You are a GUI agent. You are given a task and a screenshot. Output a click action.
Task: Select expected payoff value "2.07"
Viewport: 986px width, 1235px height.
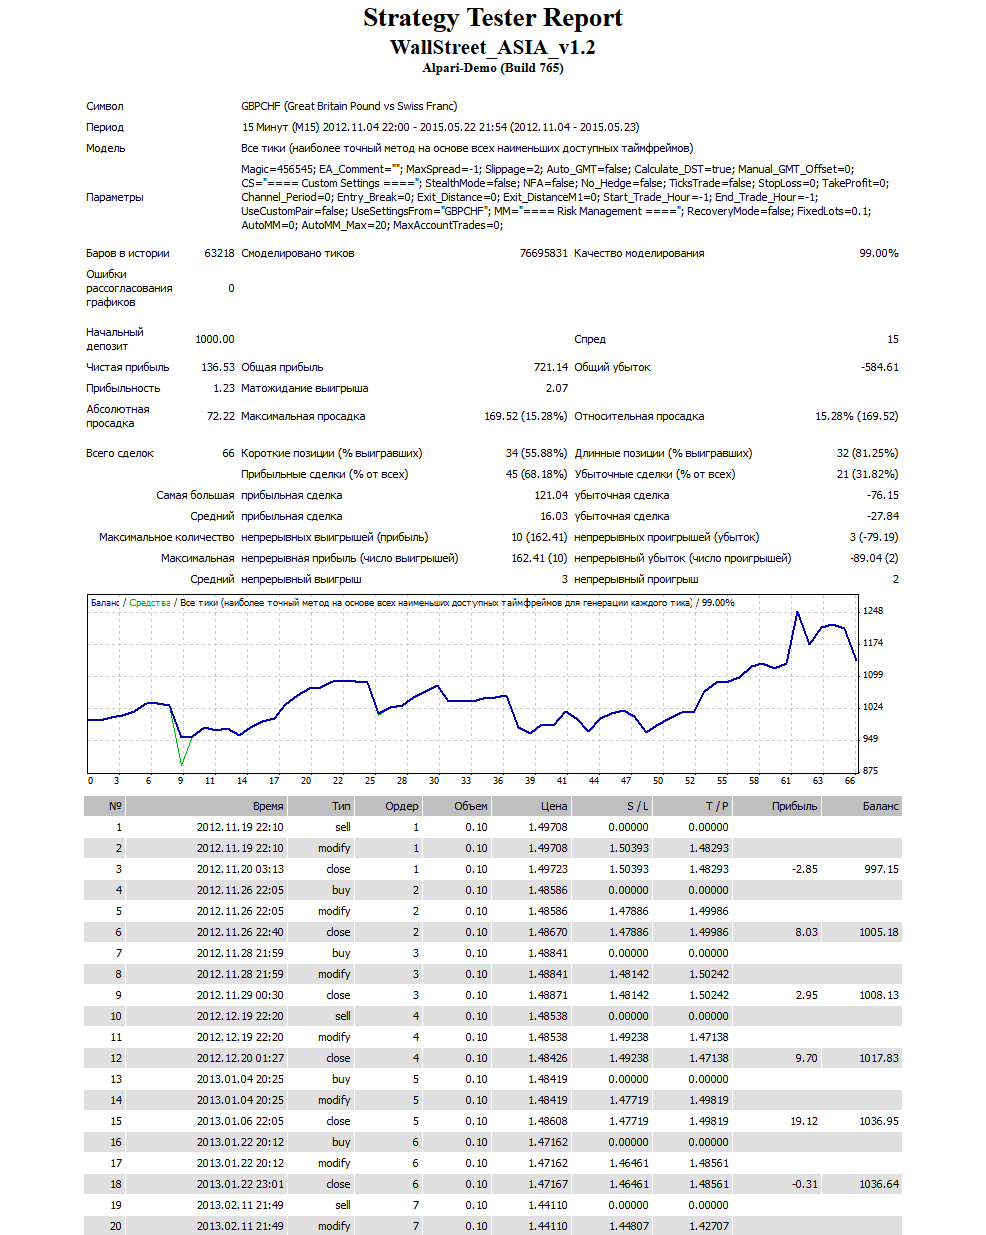[x=557, y=388]
